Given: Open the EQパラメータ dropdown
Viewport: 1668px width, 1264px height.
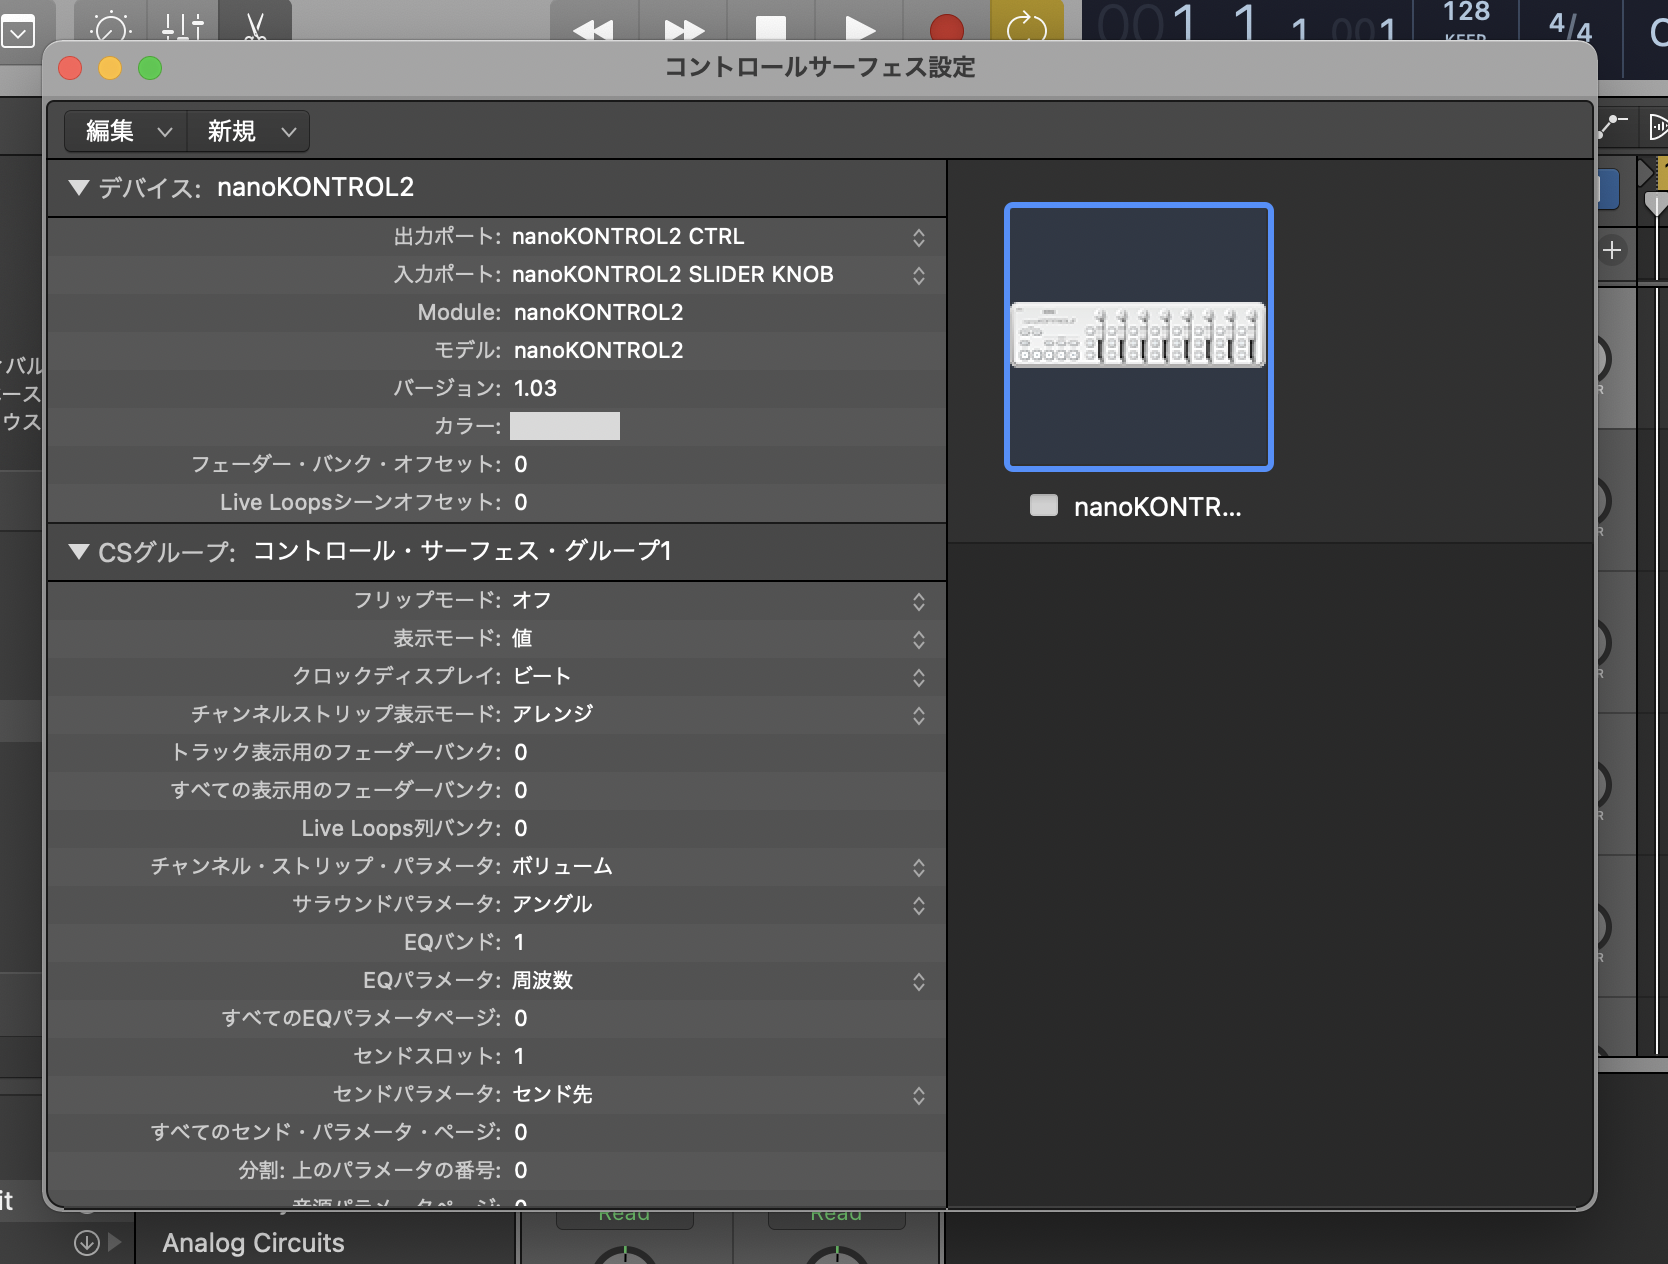Looking at the screenshot, I should 918,981.
